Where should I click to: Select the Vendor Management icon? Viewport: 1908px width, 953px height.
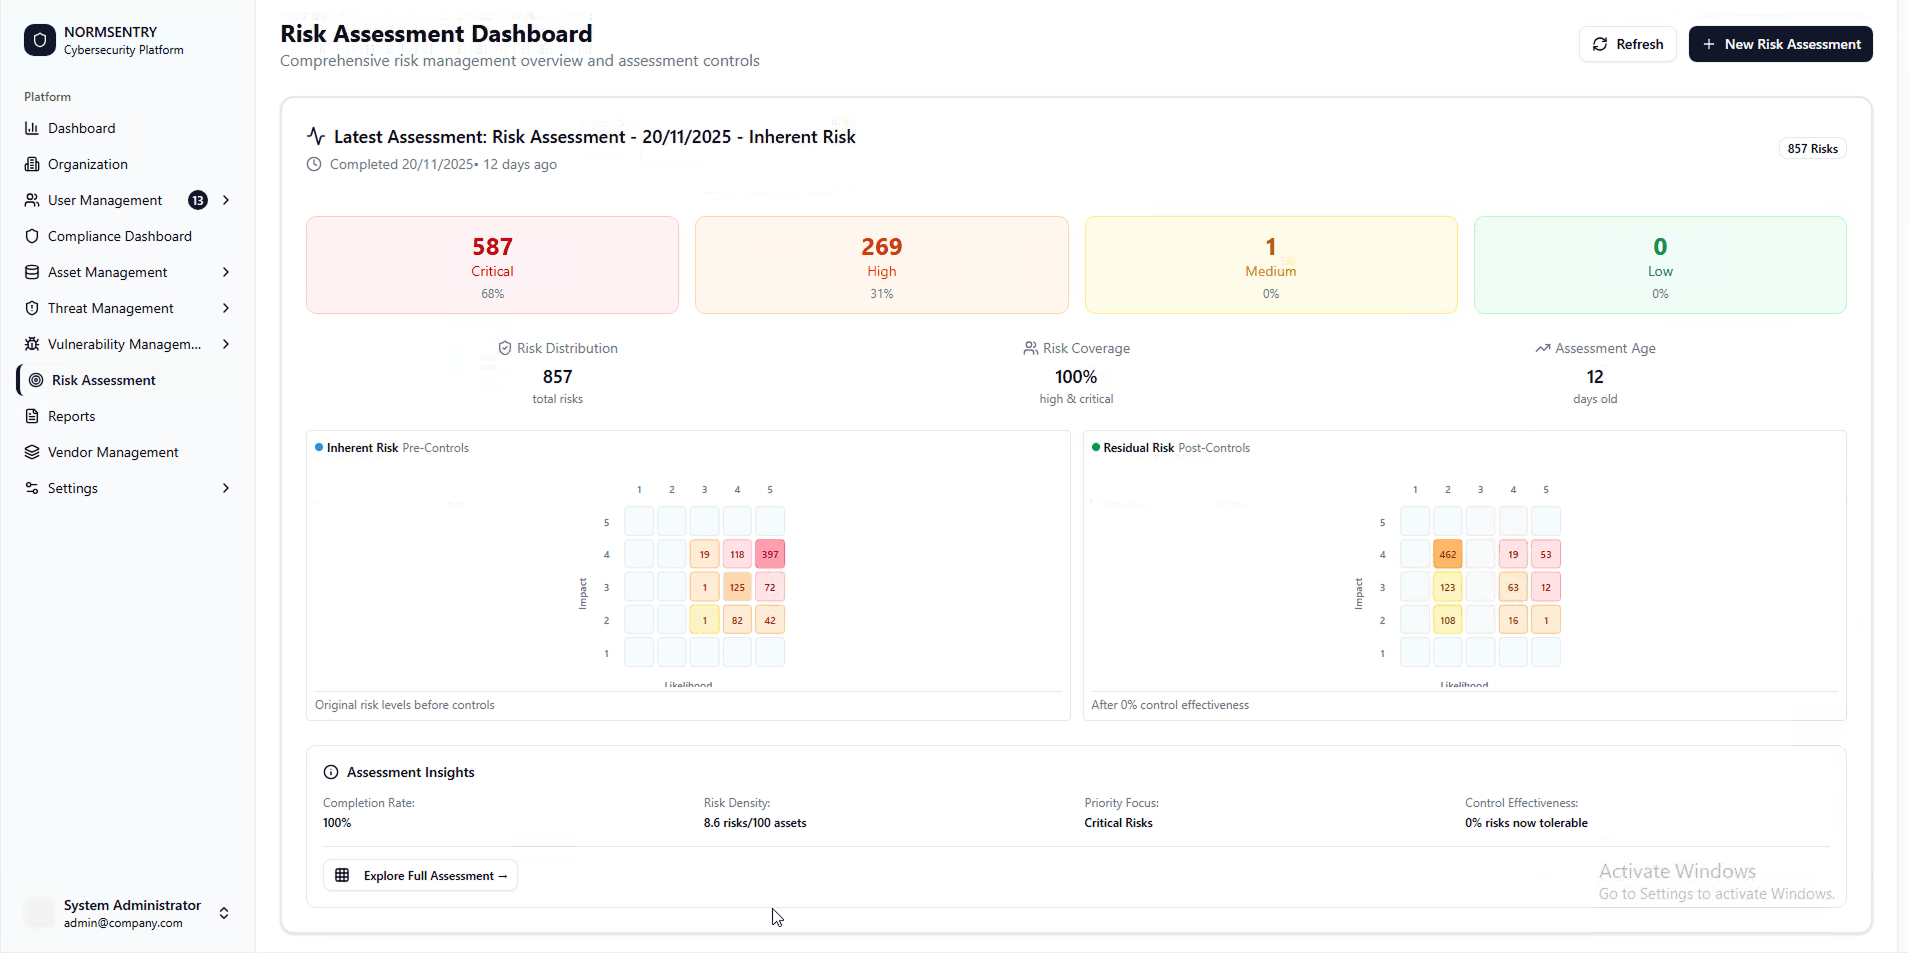(33, 452)
